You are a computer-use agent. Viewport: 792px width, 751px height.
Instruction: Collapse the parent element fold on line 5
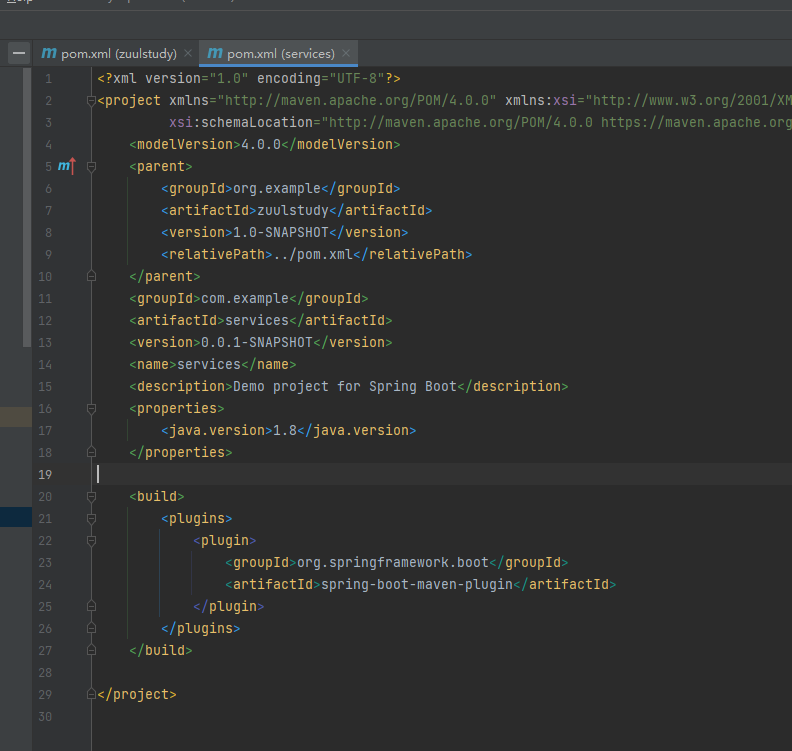pyautogui.click(x=91, y=167)
